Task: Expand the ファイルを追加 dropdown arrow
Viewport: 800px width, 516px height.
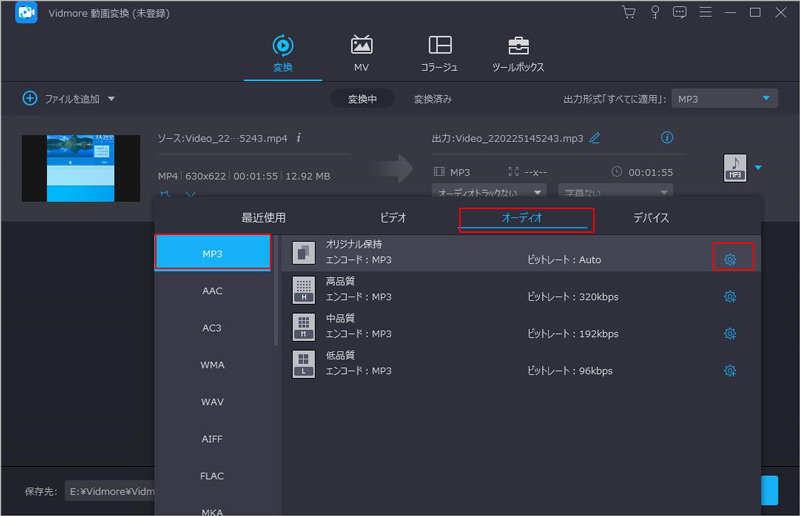Action: pyautogui.click(x=111, y=99)
